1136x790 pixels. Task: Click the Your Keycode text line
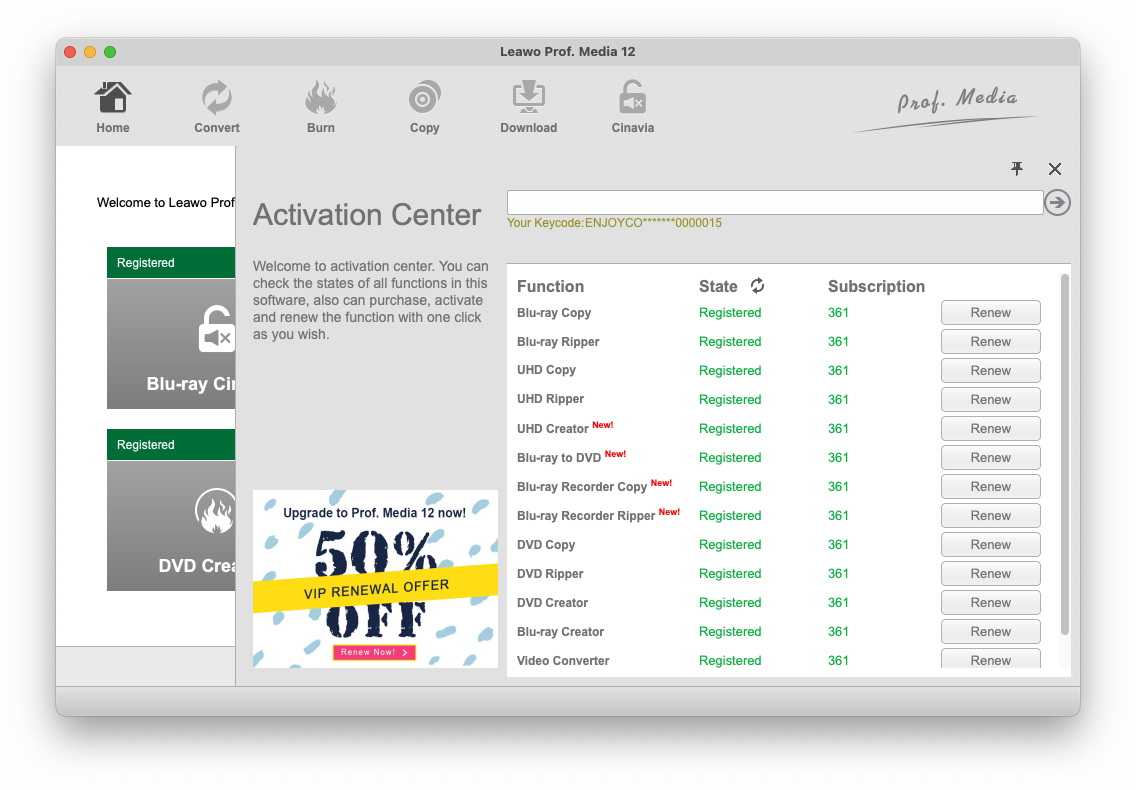pyautogui.click(x=614, y=223)
